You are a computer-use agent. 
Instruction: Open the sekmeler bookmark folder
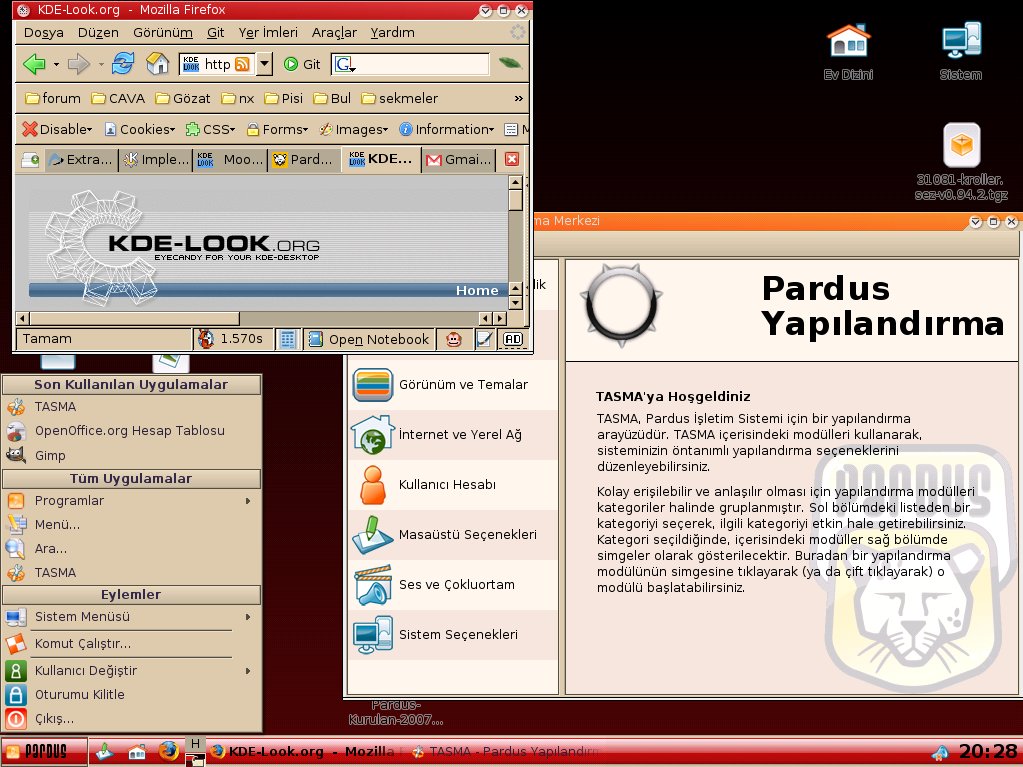(399, 98)
